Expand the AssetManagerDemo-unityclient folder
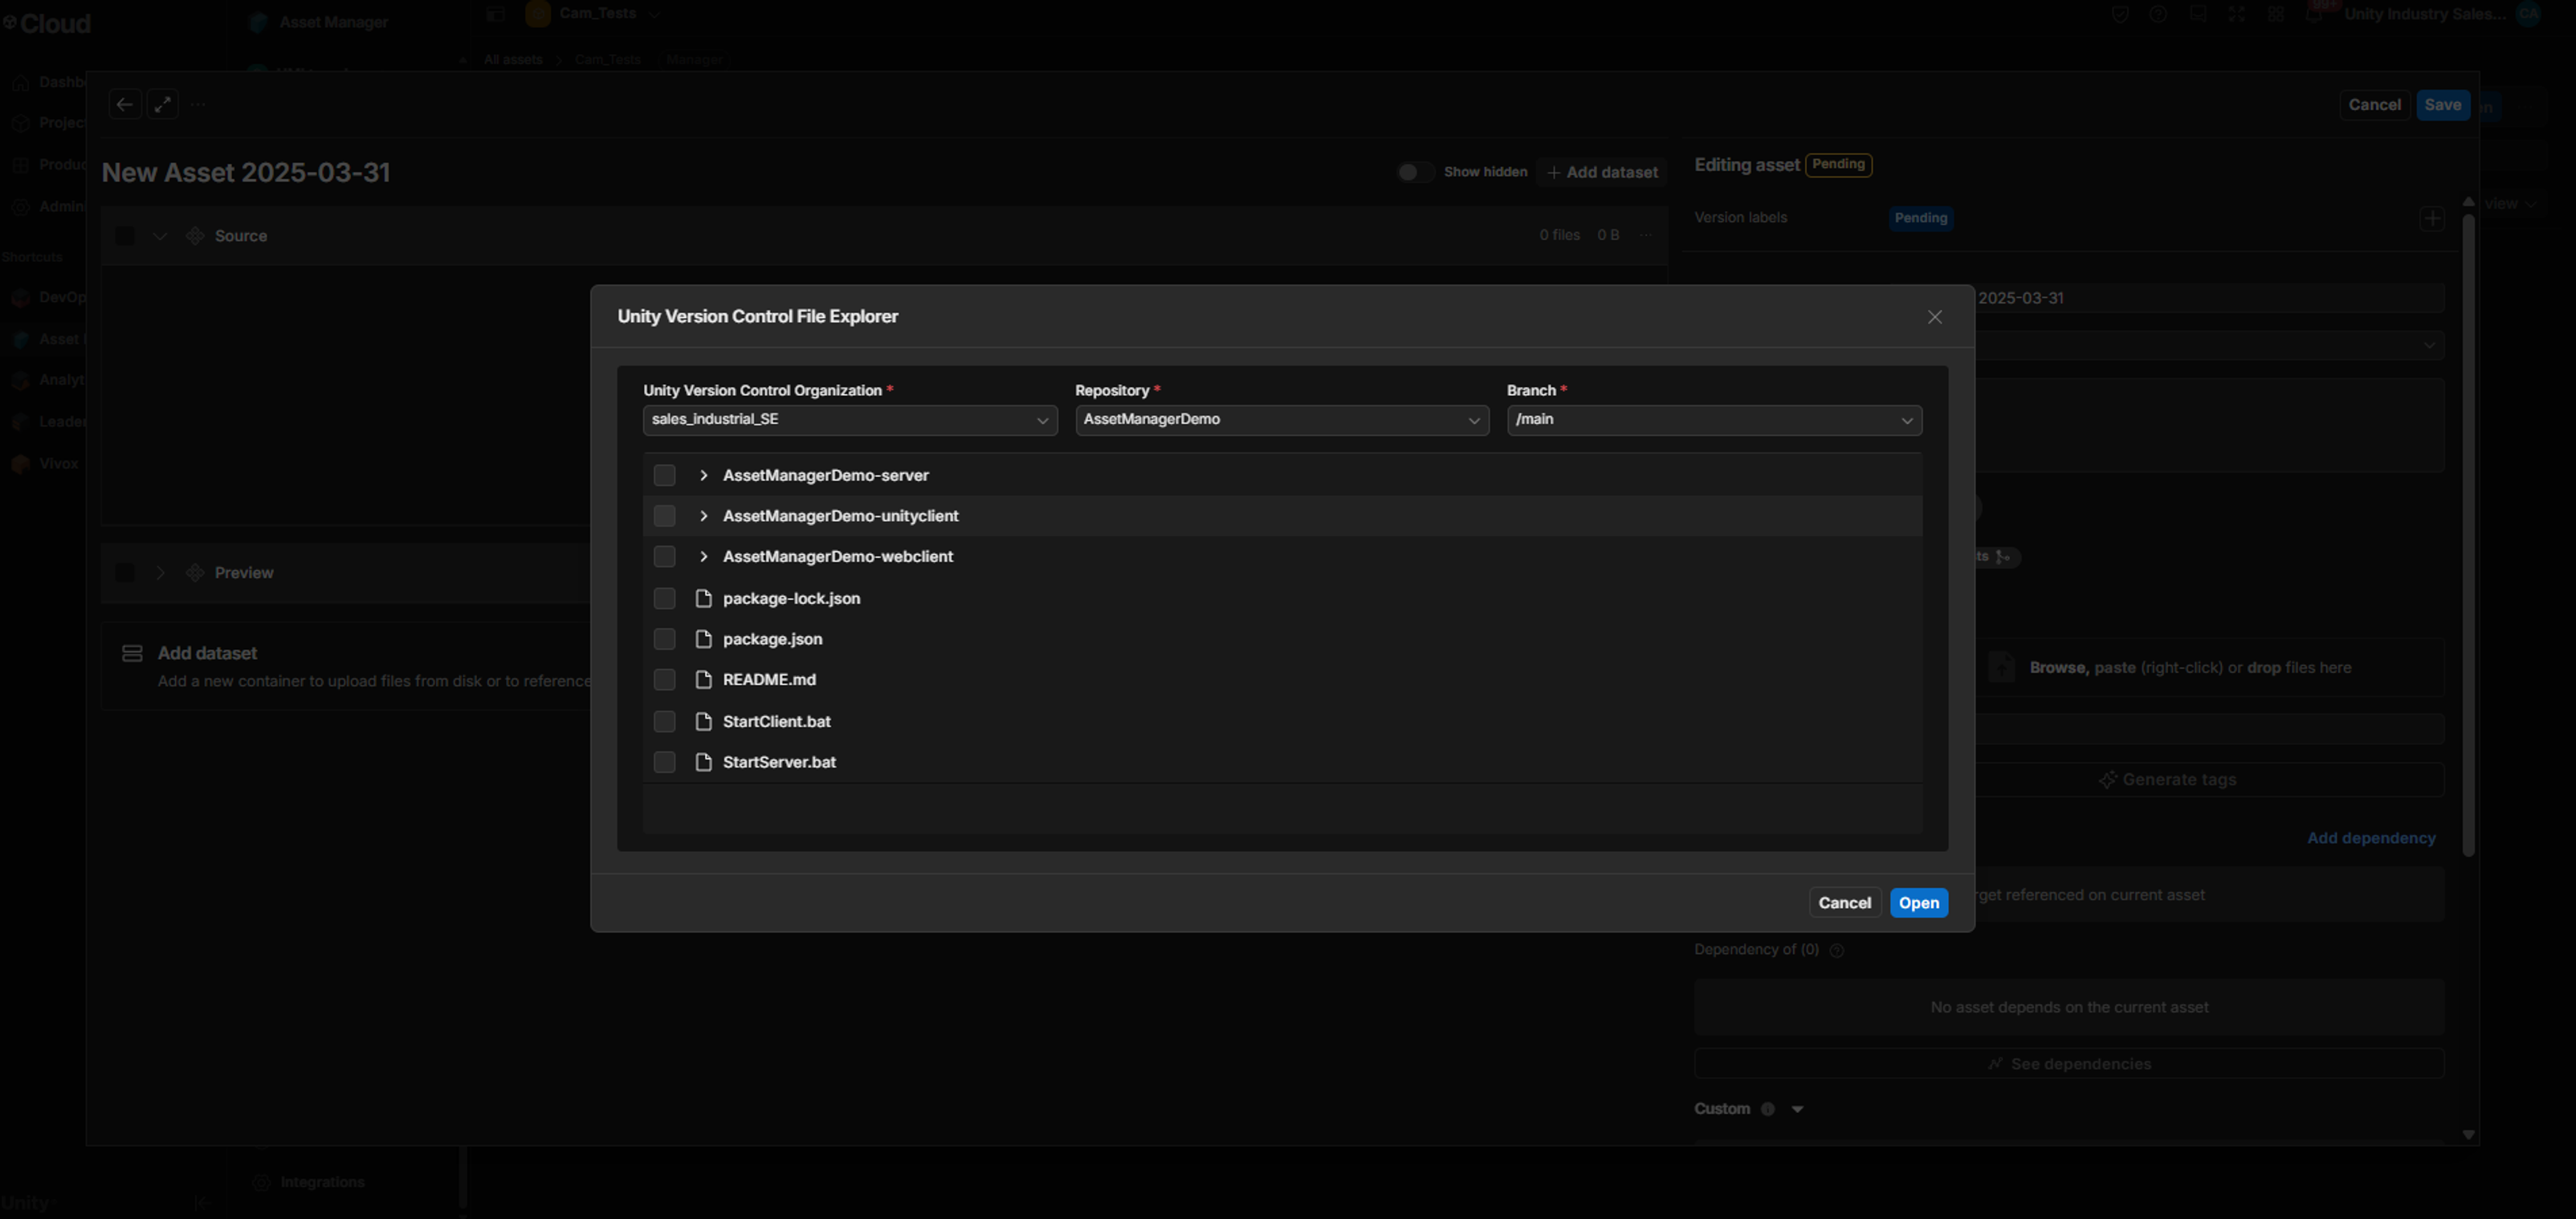This screenshot has height=1219, width=2576. [704, 516]
